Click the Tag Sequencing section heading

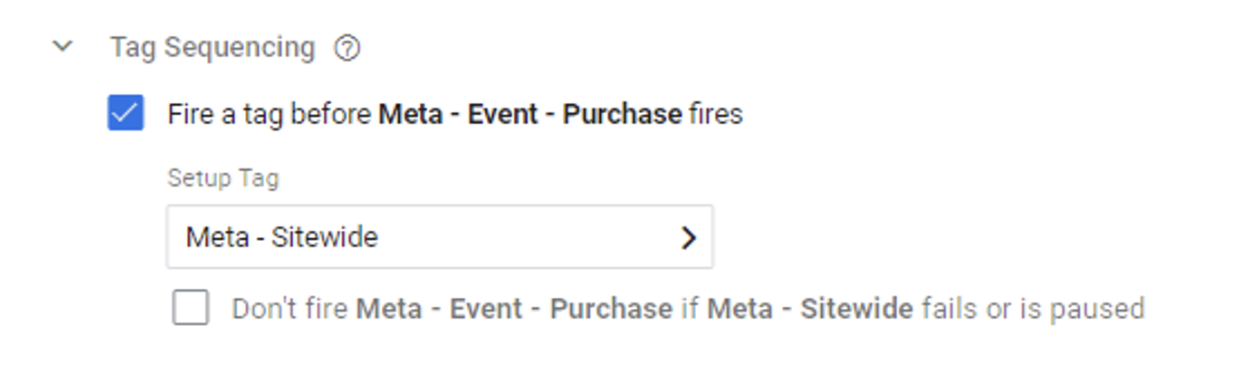[x=212, y=47]
